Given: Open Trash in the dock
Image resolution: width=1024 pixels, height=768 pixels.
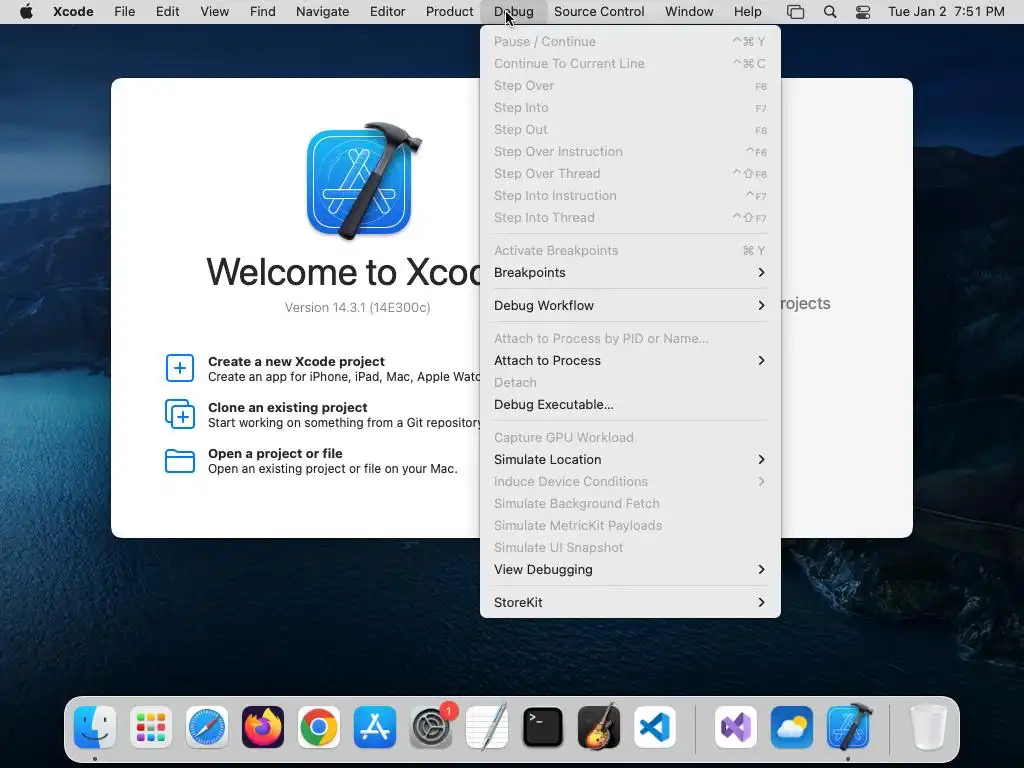Looking at the screenshot, I should [928, 727].
